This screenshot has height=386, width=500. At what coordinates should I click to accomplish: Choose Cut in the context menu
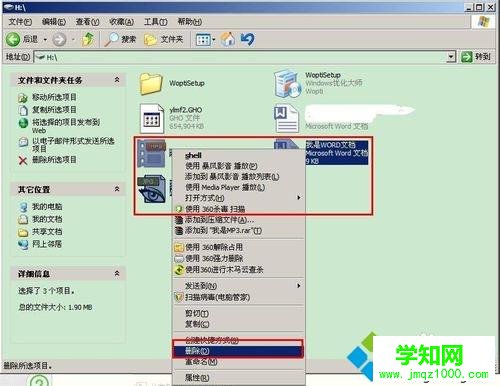pos(238,313)
